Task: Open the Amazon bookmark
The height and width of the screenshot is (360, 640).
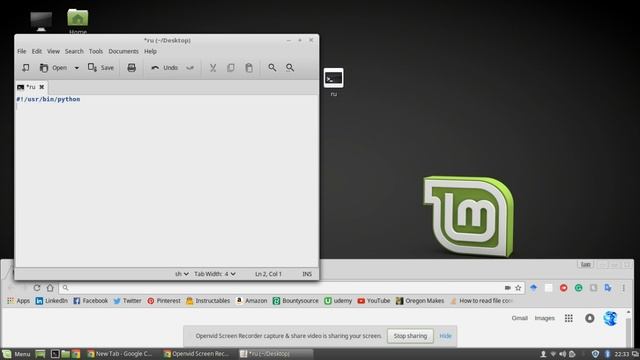Action: click(251, 301)
